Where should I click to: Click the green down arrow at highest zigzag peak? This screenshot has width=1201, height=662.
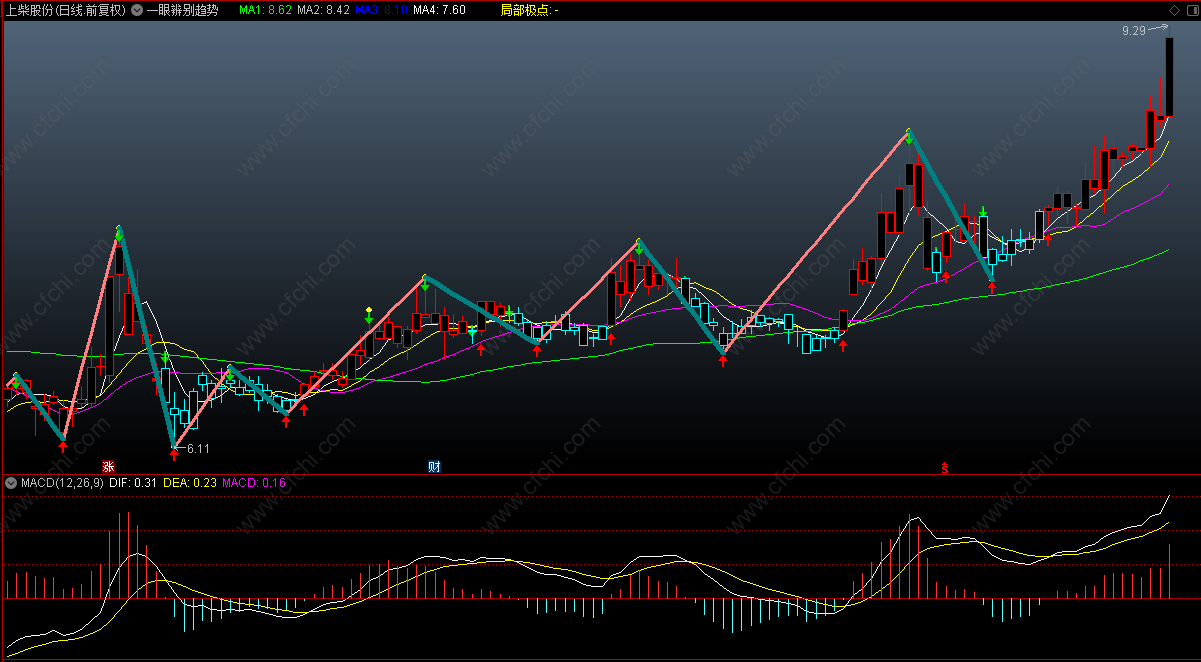point(909,138)
